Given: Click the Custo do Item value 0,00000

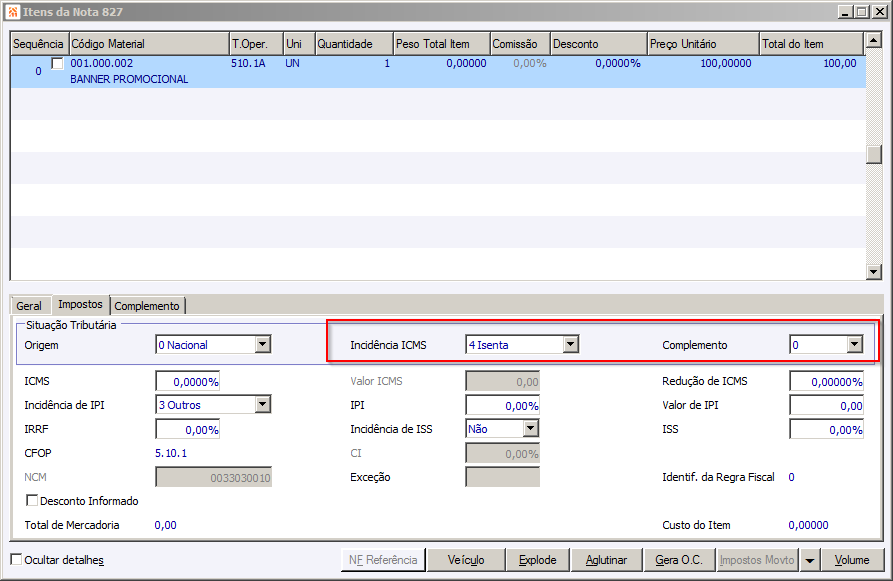Looking at the screenshot, I should (808, 525).
